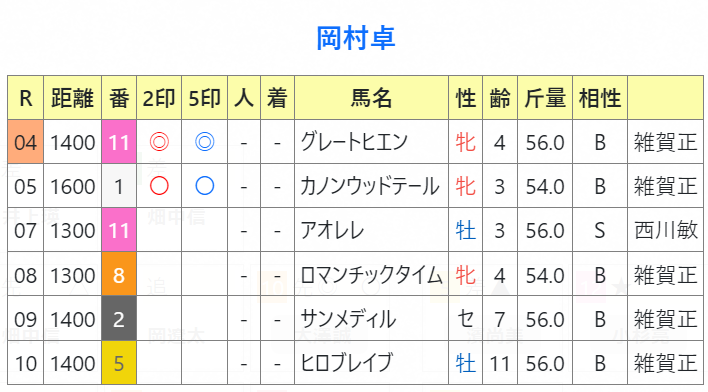The width and height of the screenshot is (708, 392).
Task: Click the red circle mark for カノンウッドテール
Action: 159,186
